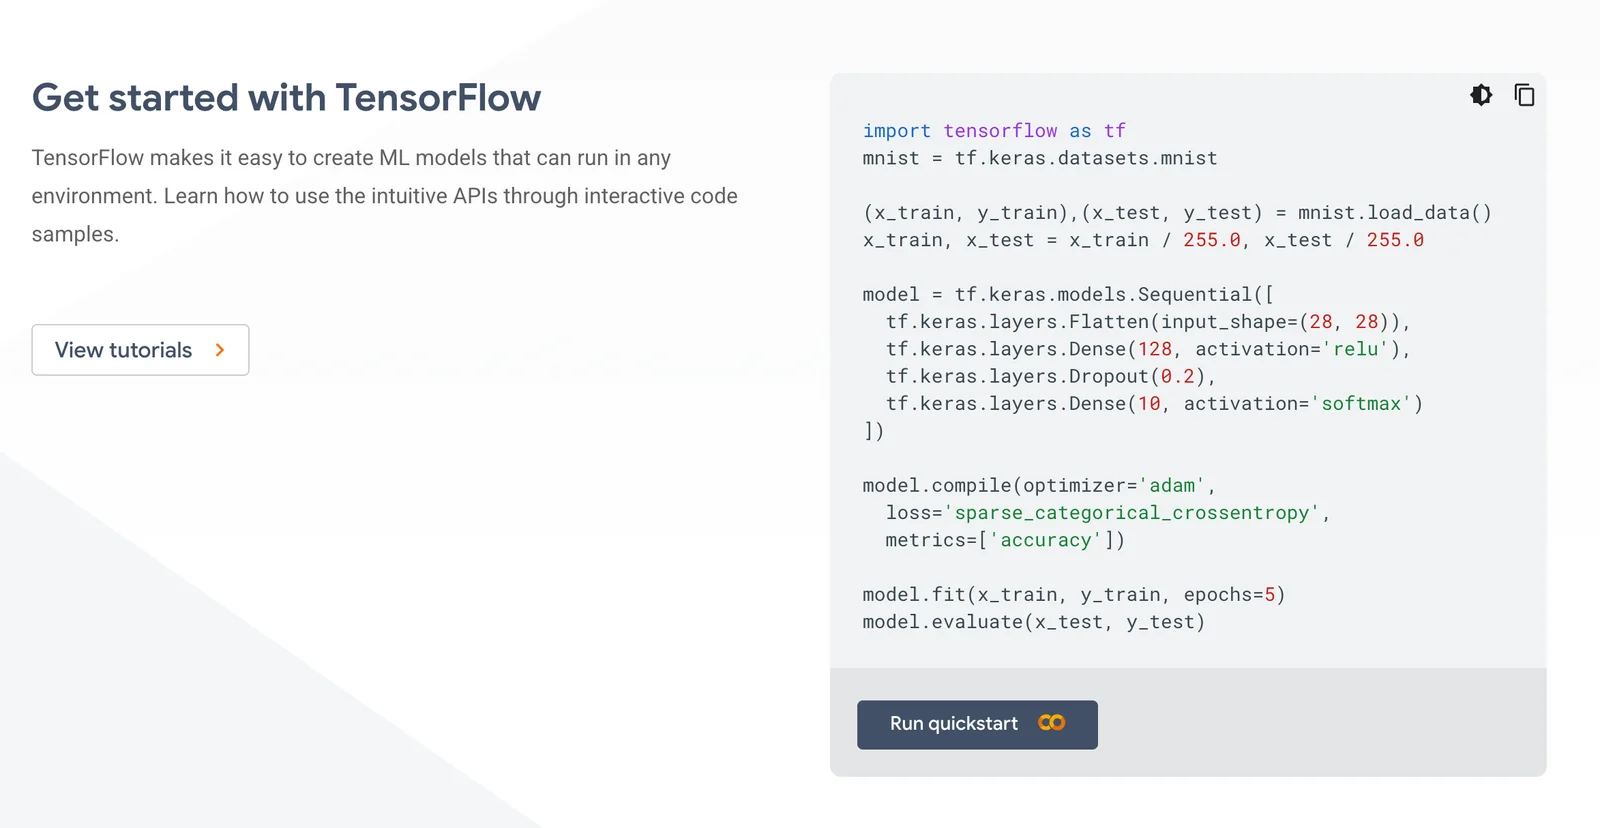Click the Flatten layer code line
The height and width of the screenshot is (828, 1600).
[x=1147, y=322]
